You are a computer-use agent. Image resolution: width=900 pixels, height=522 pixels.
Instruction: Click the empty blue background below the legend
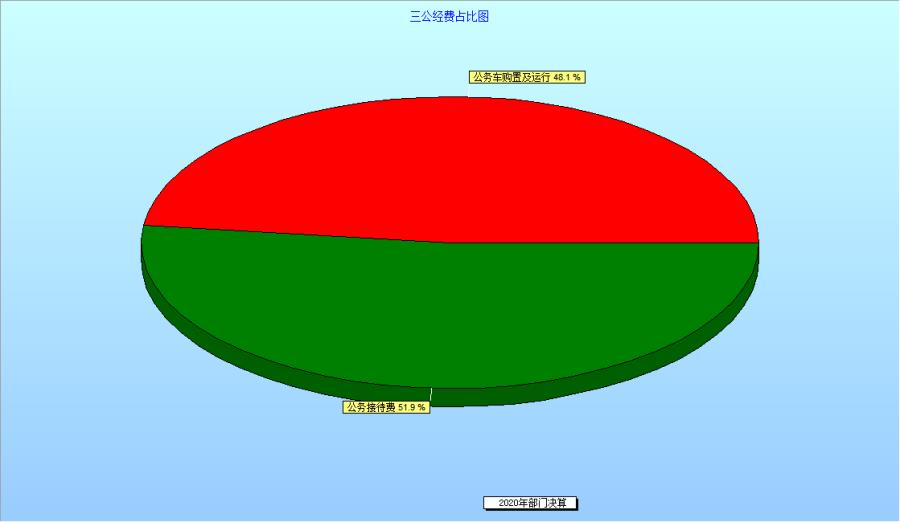click(531, 516)
